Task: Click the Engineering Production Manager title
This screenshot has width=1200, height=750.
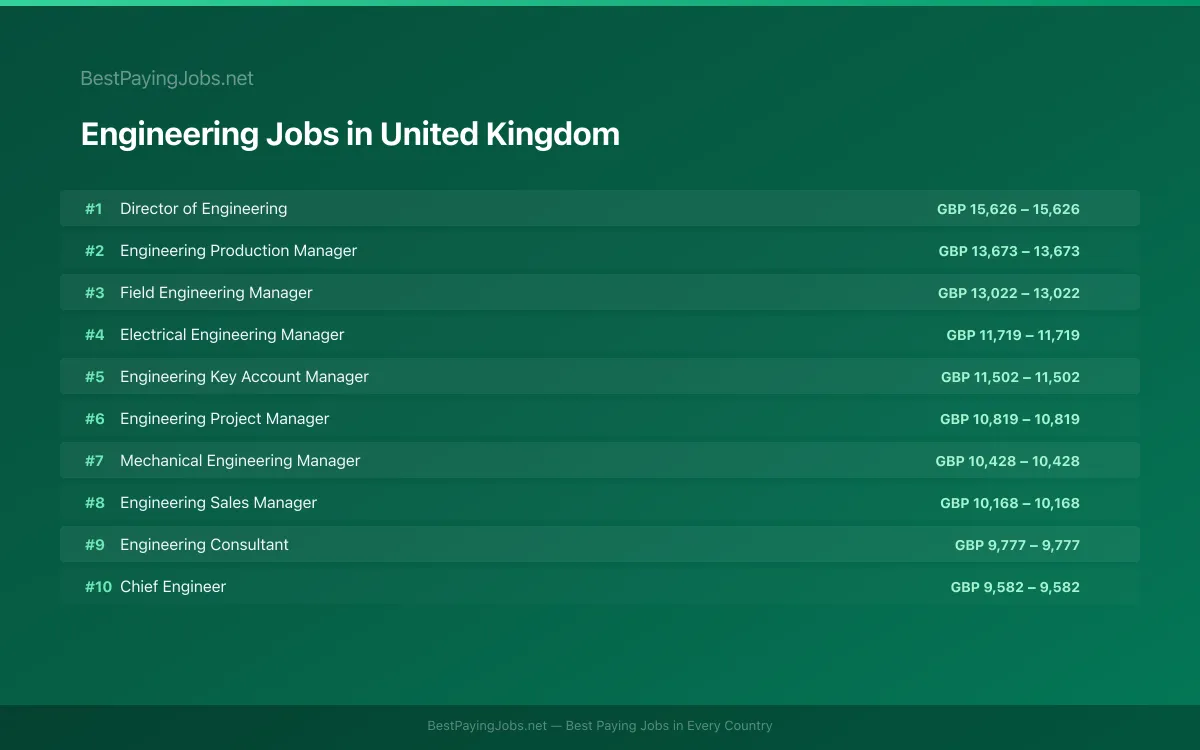Action: [x=238, y=250]
